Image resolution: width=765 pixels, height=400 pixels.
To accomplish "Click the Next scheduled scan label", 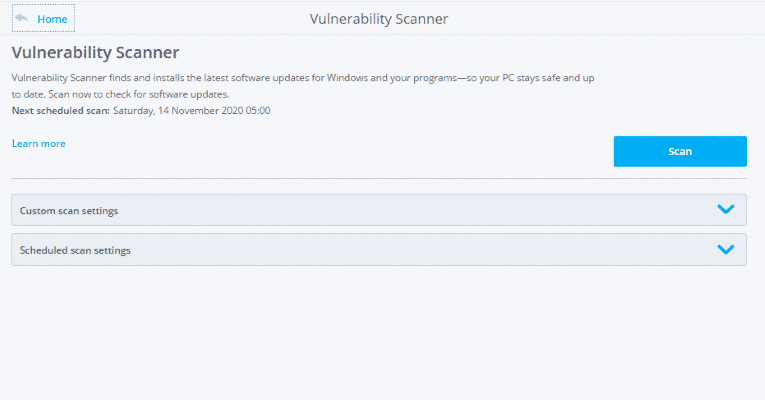I will pyautogui.click(x=60, y=111).
